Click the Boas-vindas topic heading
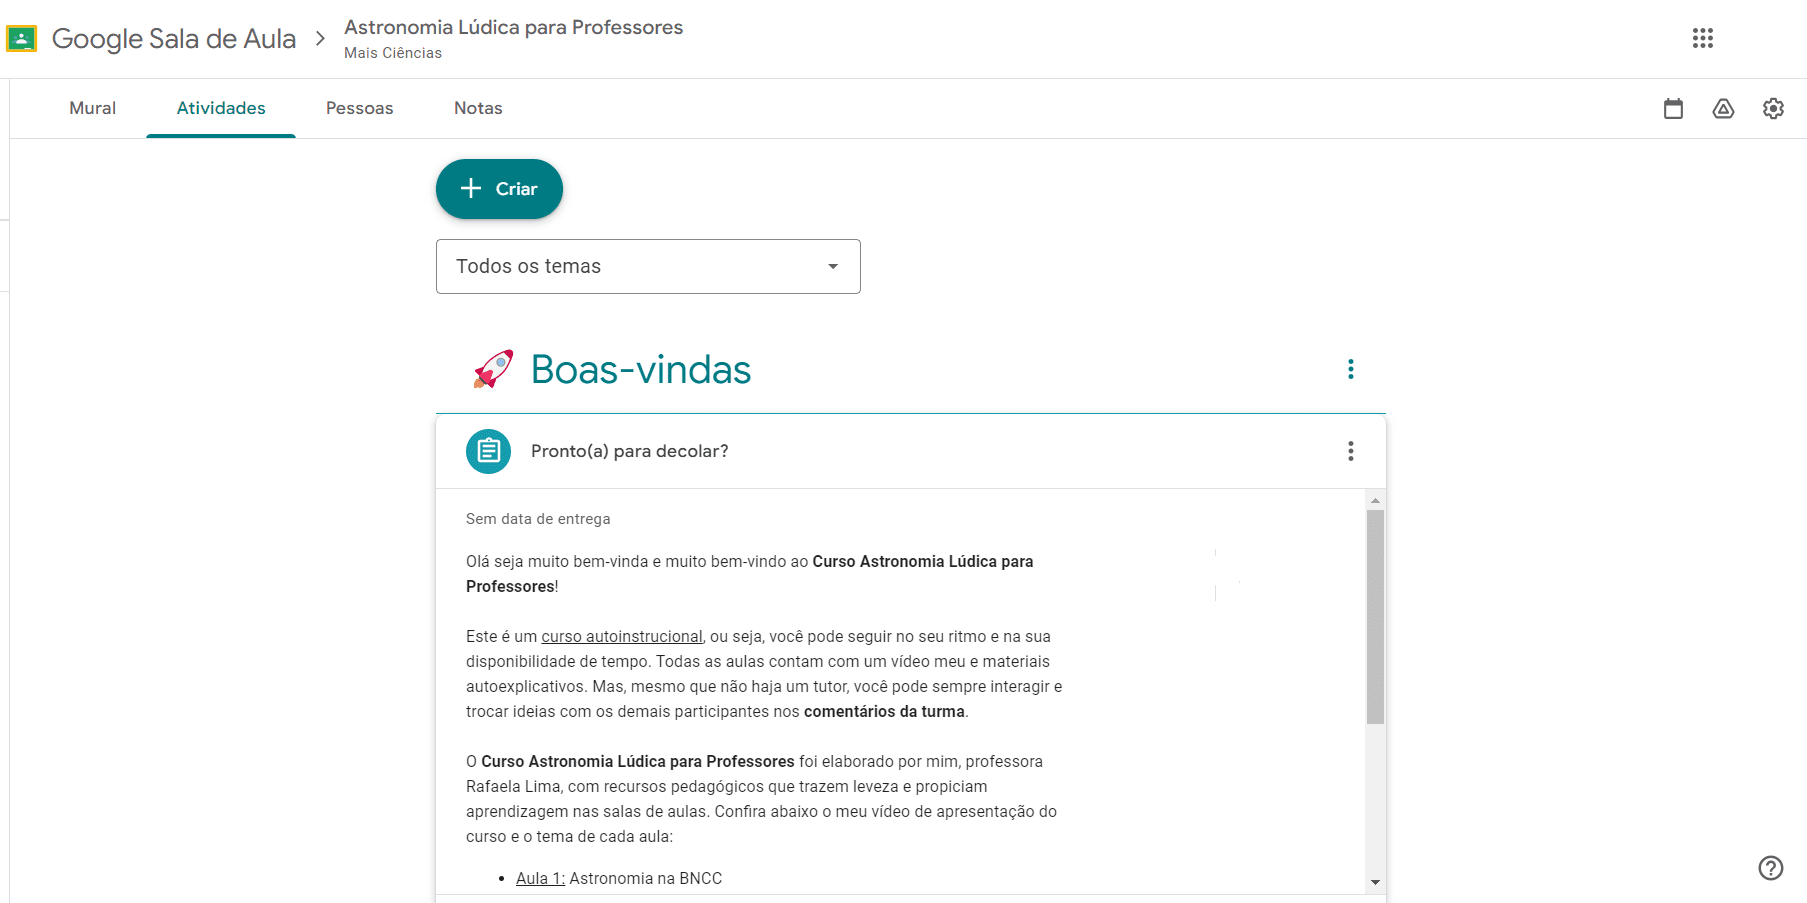Viewport: 1807px width, 903px height. (x=641, y=369)
